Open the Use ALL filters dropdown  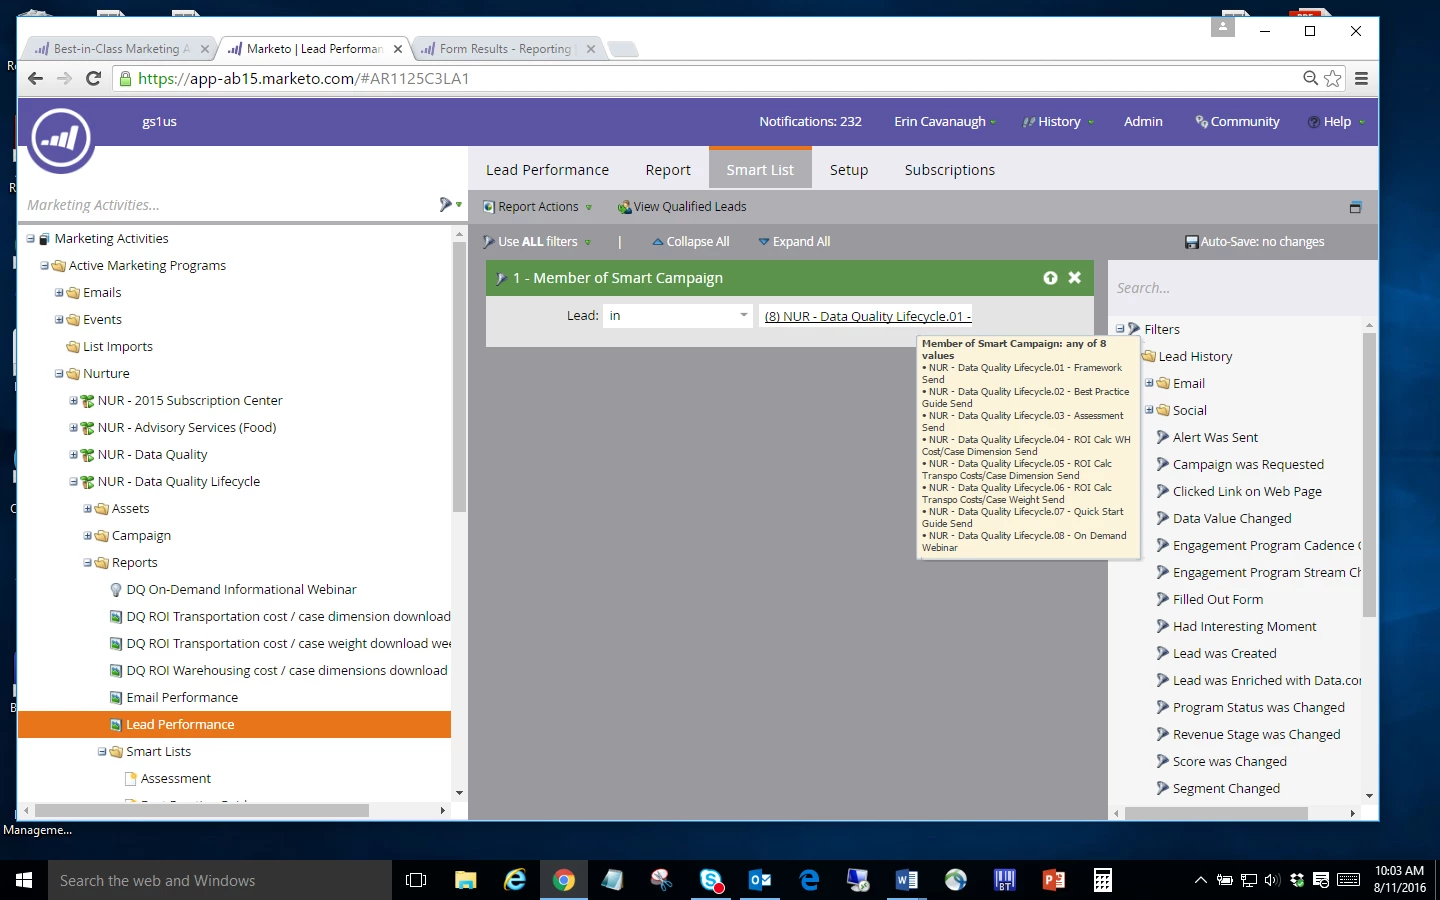click(537, 242)
